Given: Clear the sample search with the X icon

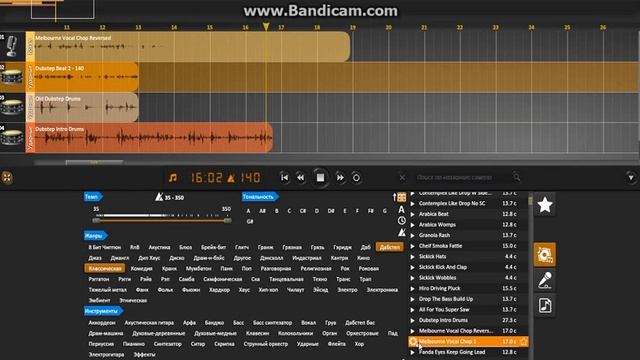Looking at the screenshot, I should coord(402,178).
